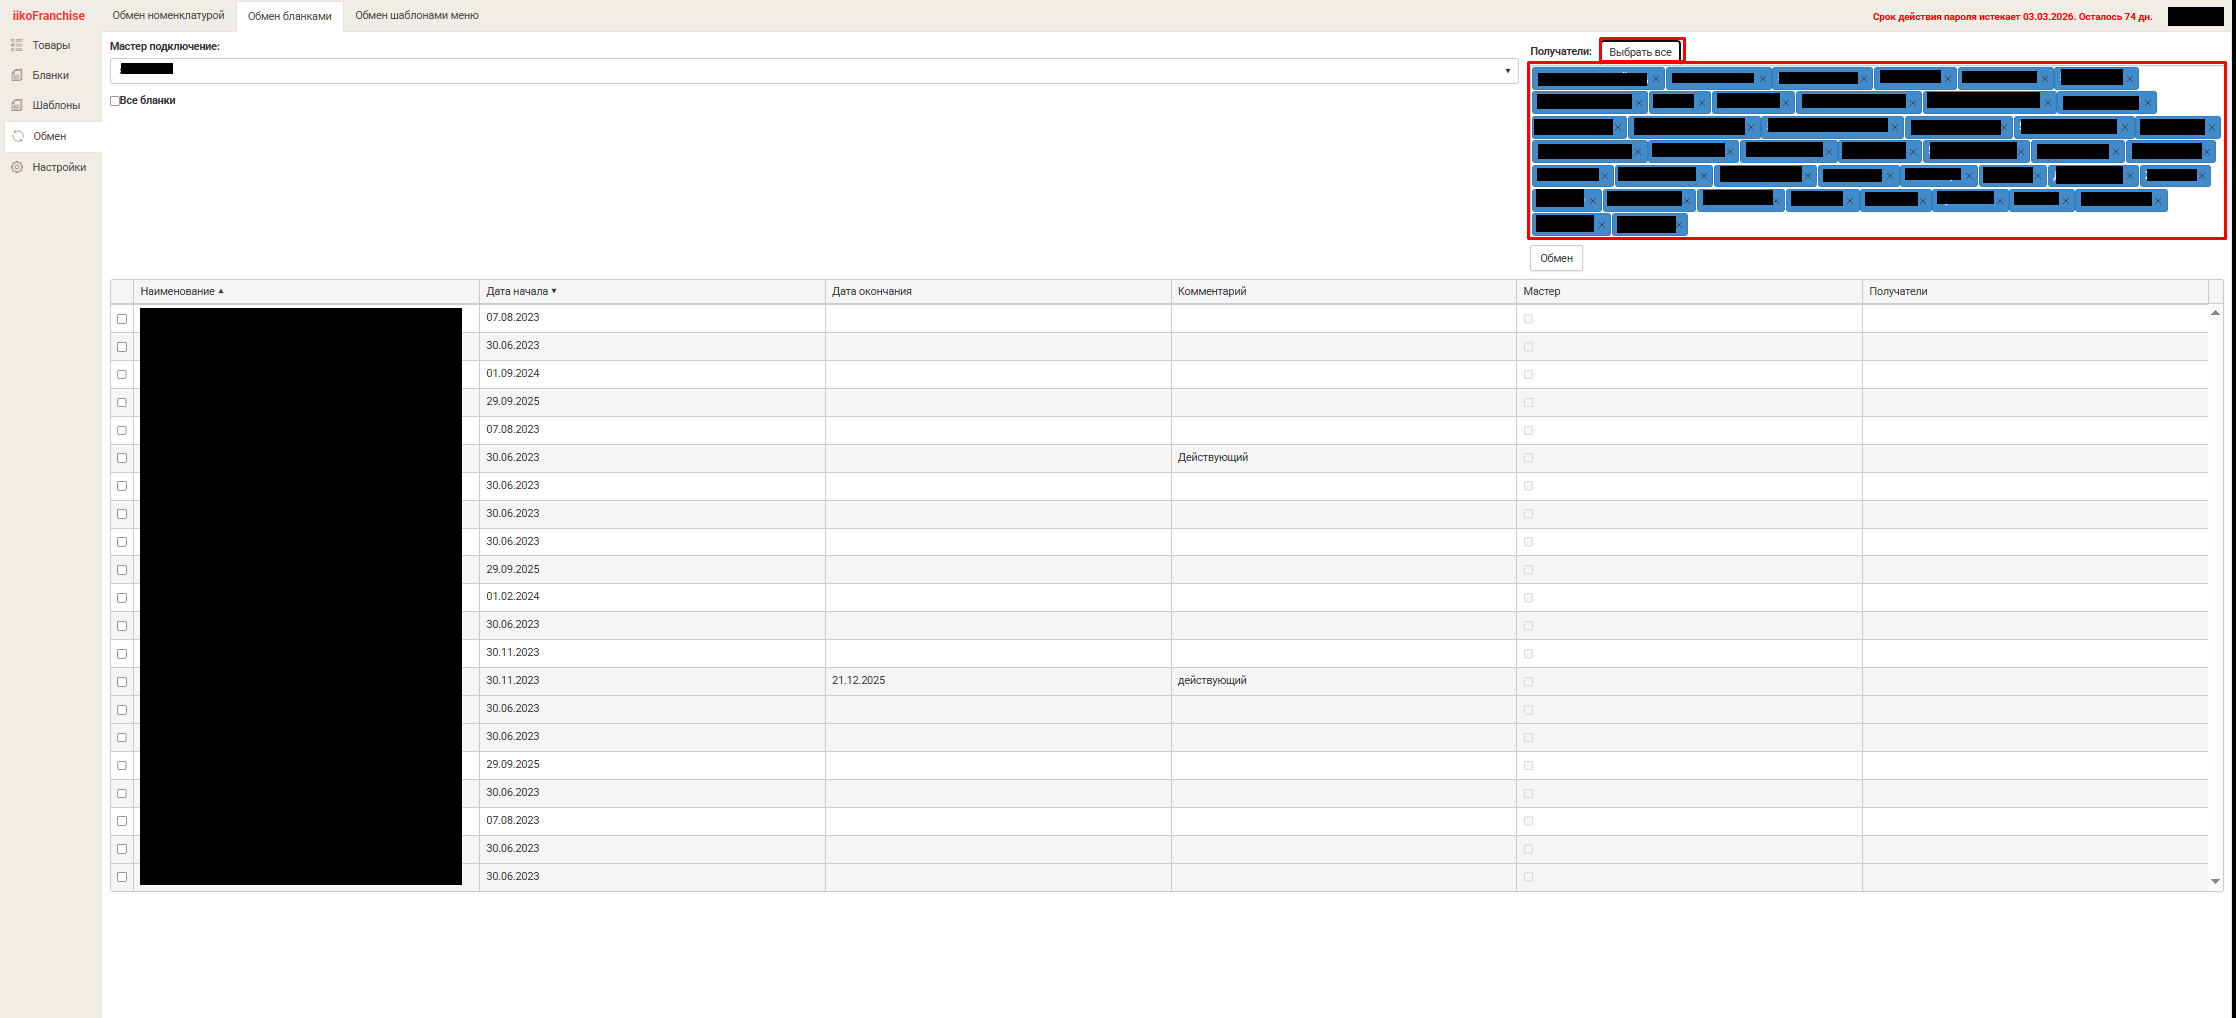Screen dimensions: 2236x1018
Task: Check the row dated 01.02.2024
Action: point(122,598)
